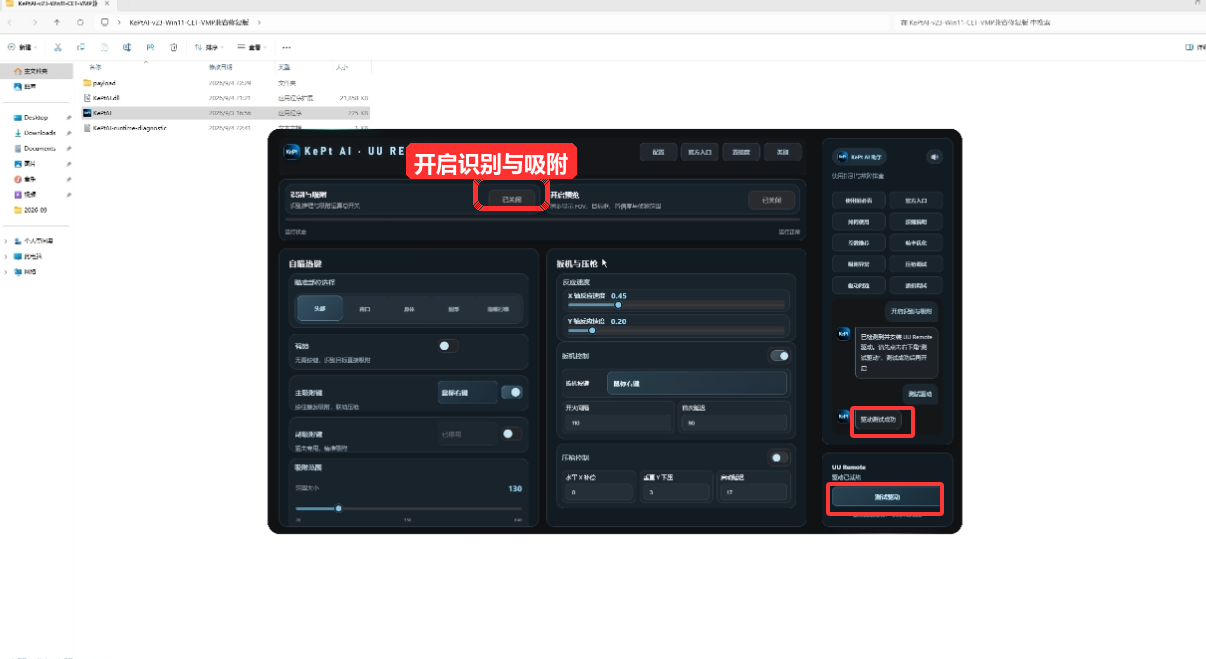The height and width of the screenshot is (659, 1206).
Task: Select the KePtAI.dll file row
Action: (x=226, y=98)
